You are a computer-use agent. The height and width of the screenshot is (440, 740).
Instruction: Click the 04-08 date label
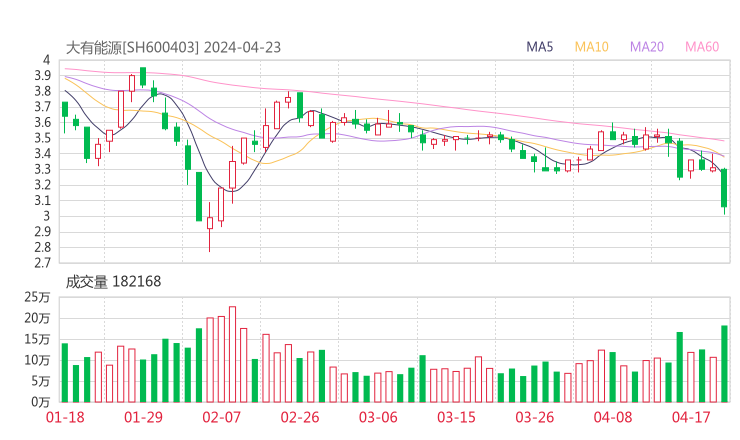point(613,417)
